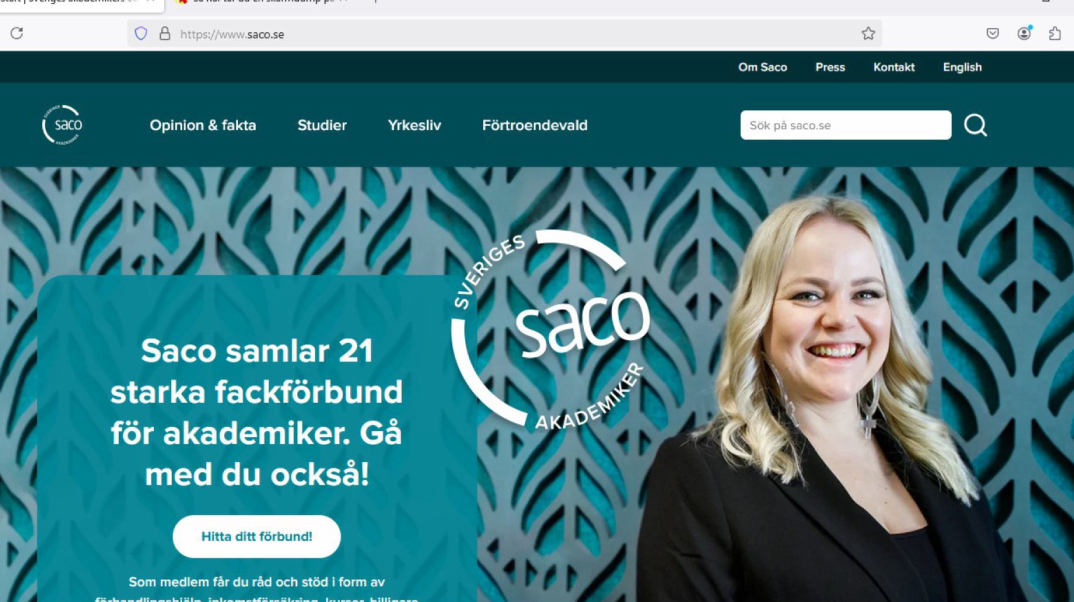
Task: Open the Förtroendevald menu
Action: pos(534,125)
